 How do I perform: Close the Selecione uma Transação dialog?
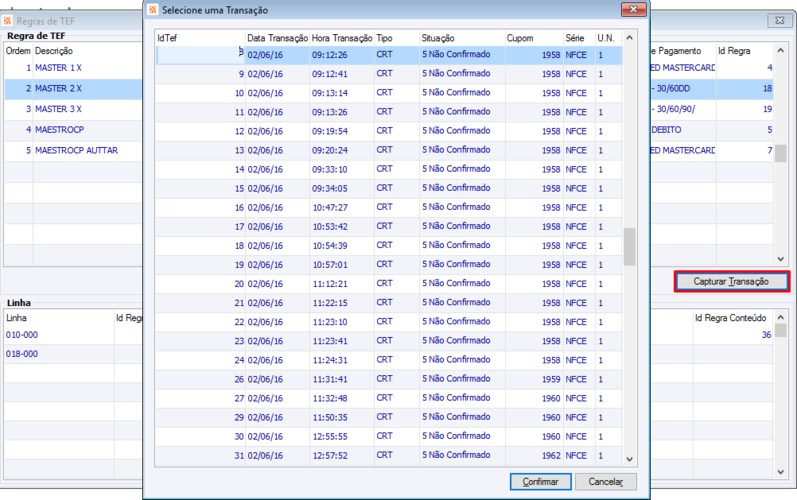coord(633,9)
